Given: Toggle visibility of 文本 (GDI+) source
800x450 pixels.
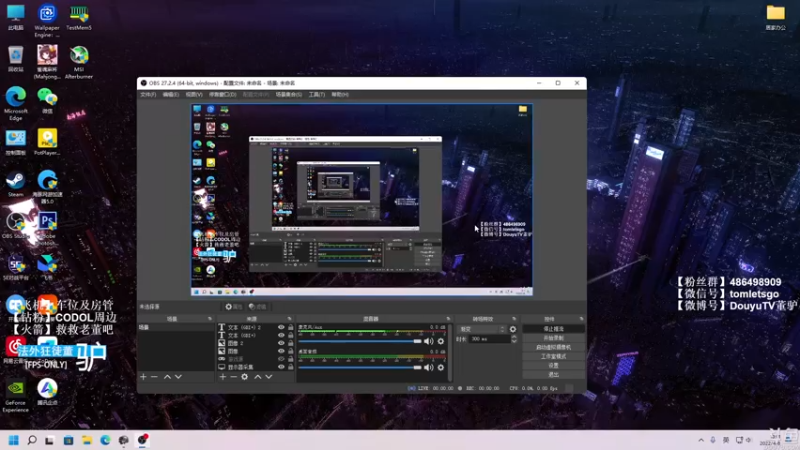Looking at the screenshot, I should pos(281,335).
